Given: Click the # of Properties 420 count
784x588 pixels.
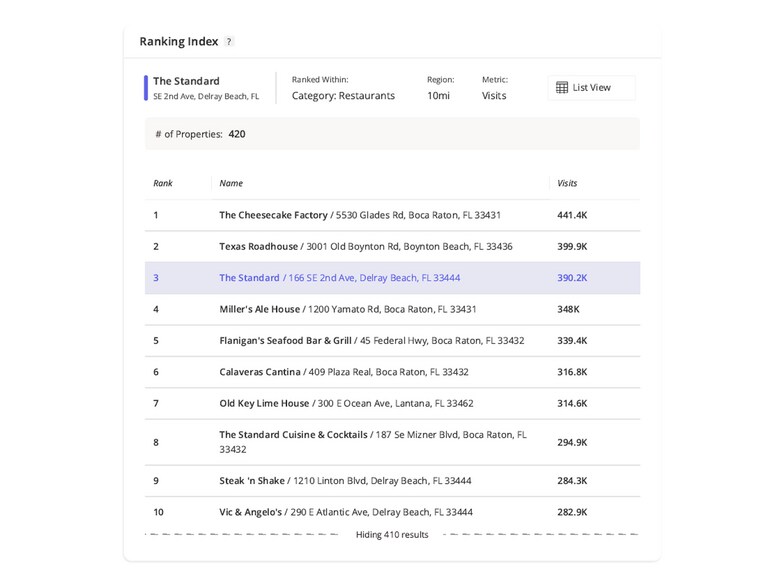Looking at the screenshot, I should [x=236, y=134].
